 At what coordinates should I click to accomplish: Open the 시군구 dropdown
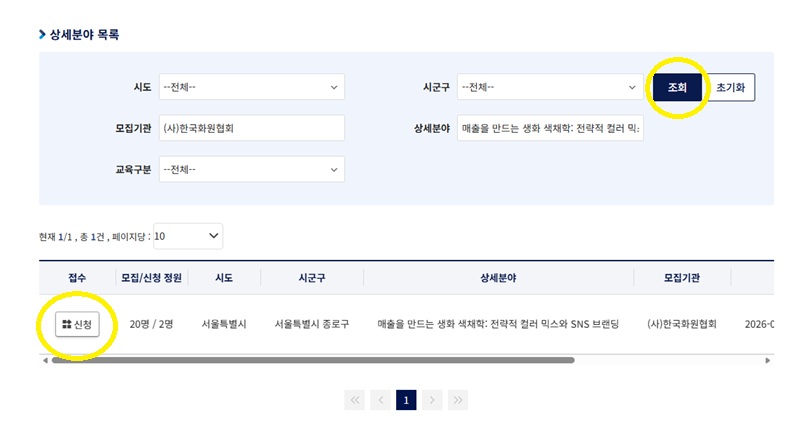click(550, 87)
